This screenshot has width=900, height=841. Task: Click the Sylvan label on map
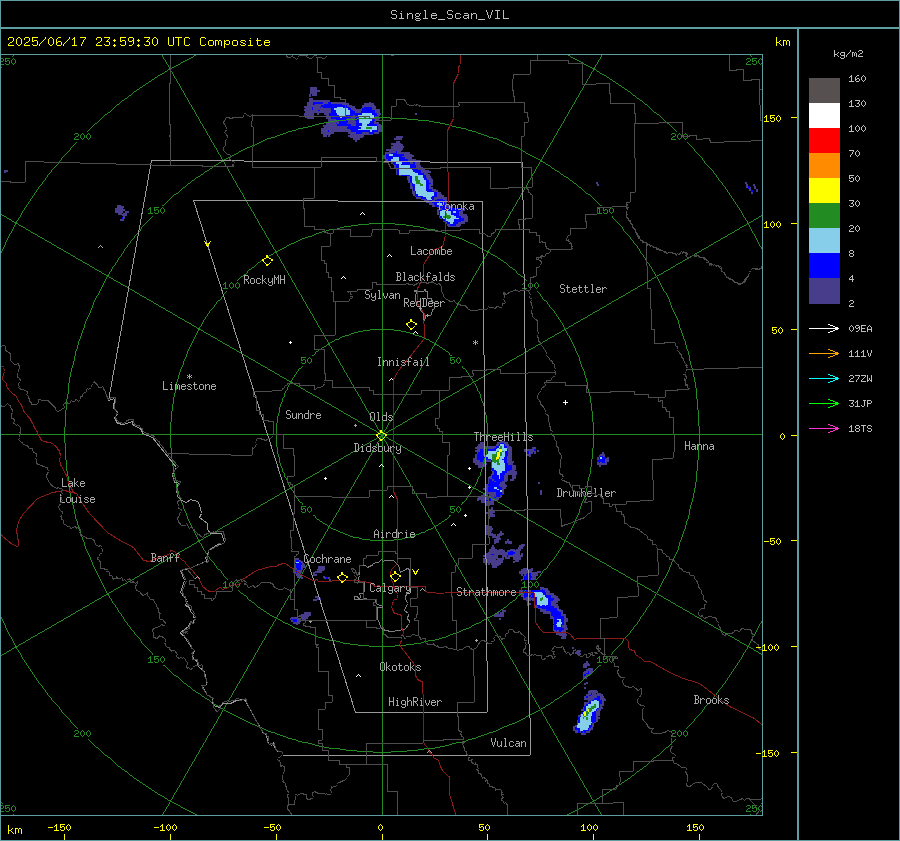pyautogui.click(x=382, y=295)
